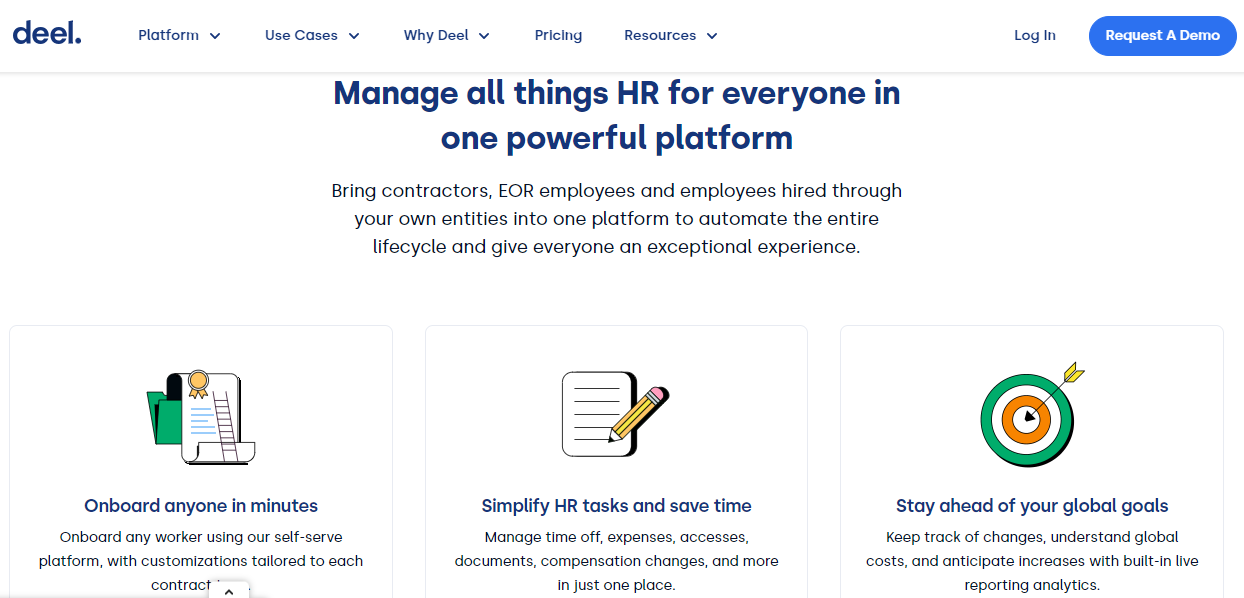Click the paragraph starting 'Bring contractors, EOR employees'

(x=616, y=218)
